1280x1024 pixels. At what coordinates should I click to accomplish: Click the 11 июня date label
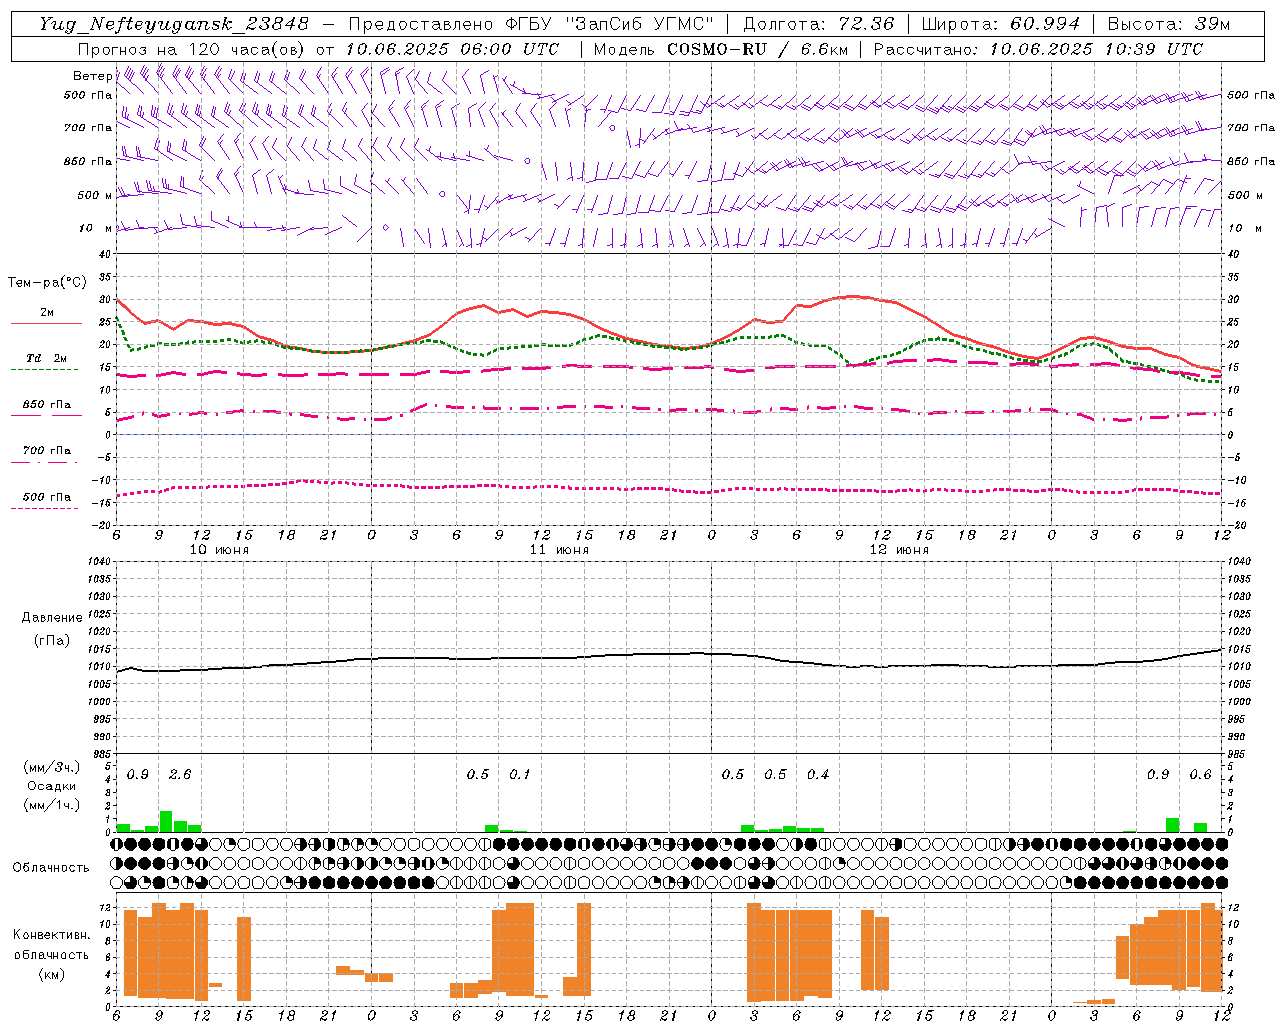click(559, 550)
